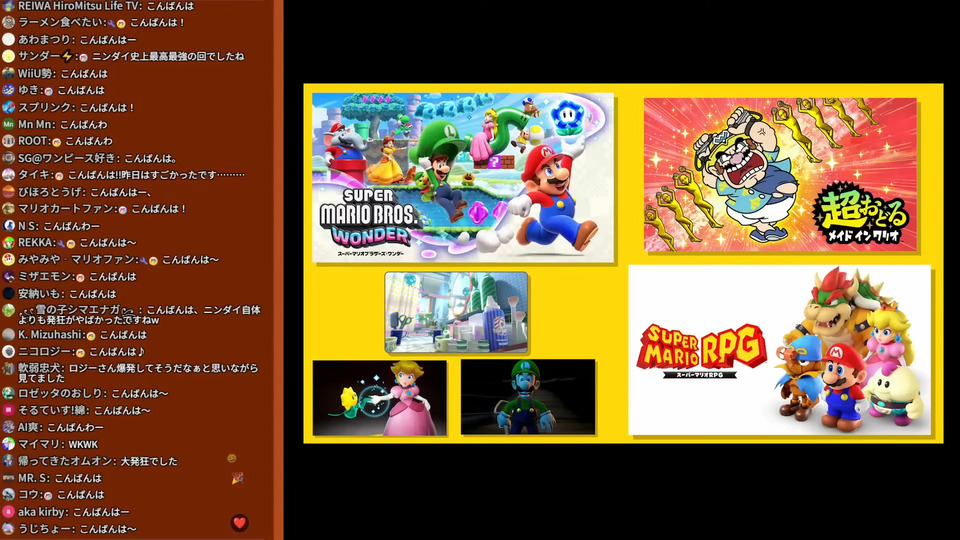Click K. Mizuhashi's profile avatar
Viewport: 960px width, 540px height.
[8, 335]
